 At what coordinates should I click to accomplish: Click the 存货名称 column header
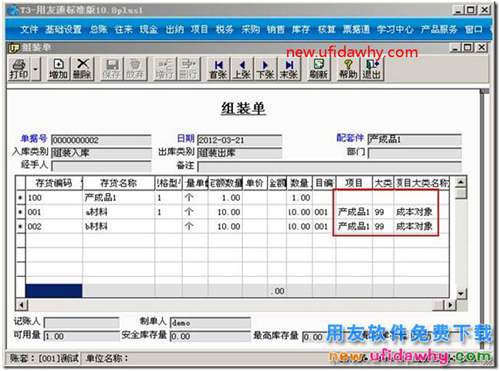119,183
